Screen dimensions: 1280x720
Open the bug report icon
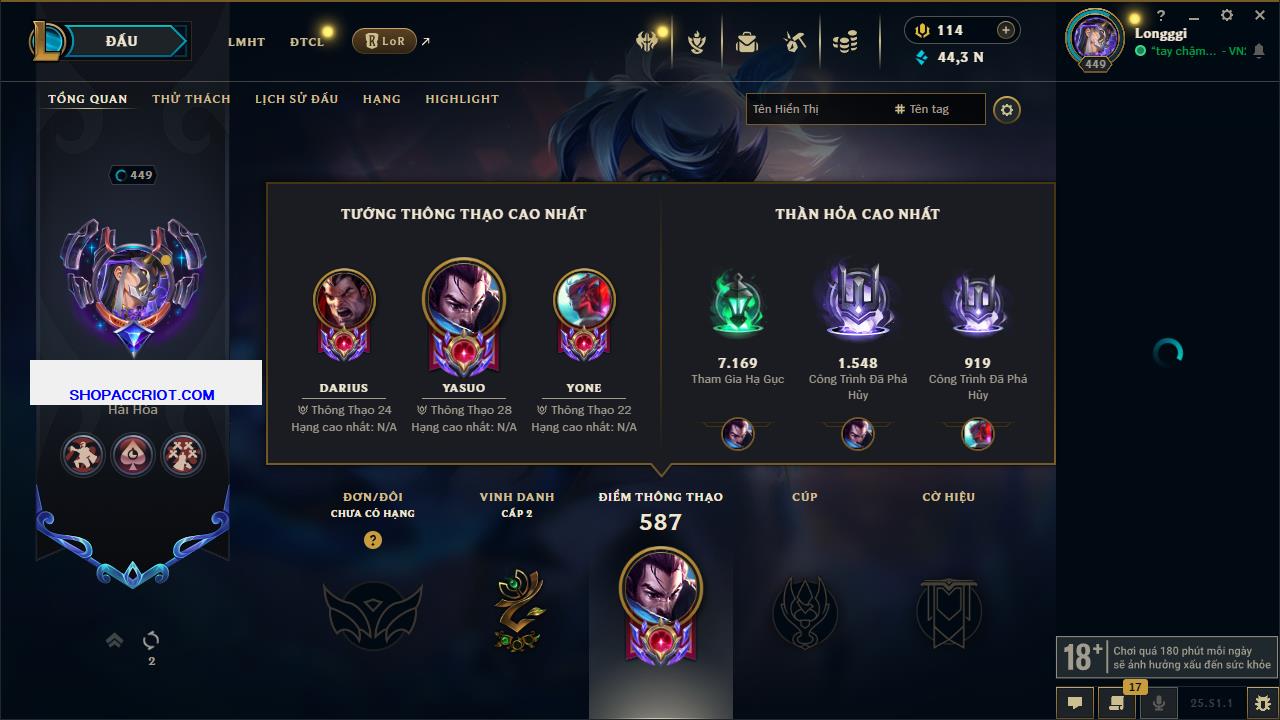tap(1264, 703)
